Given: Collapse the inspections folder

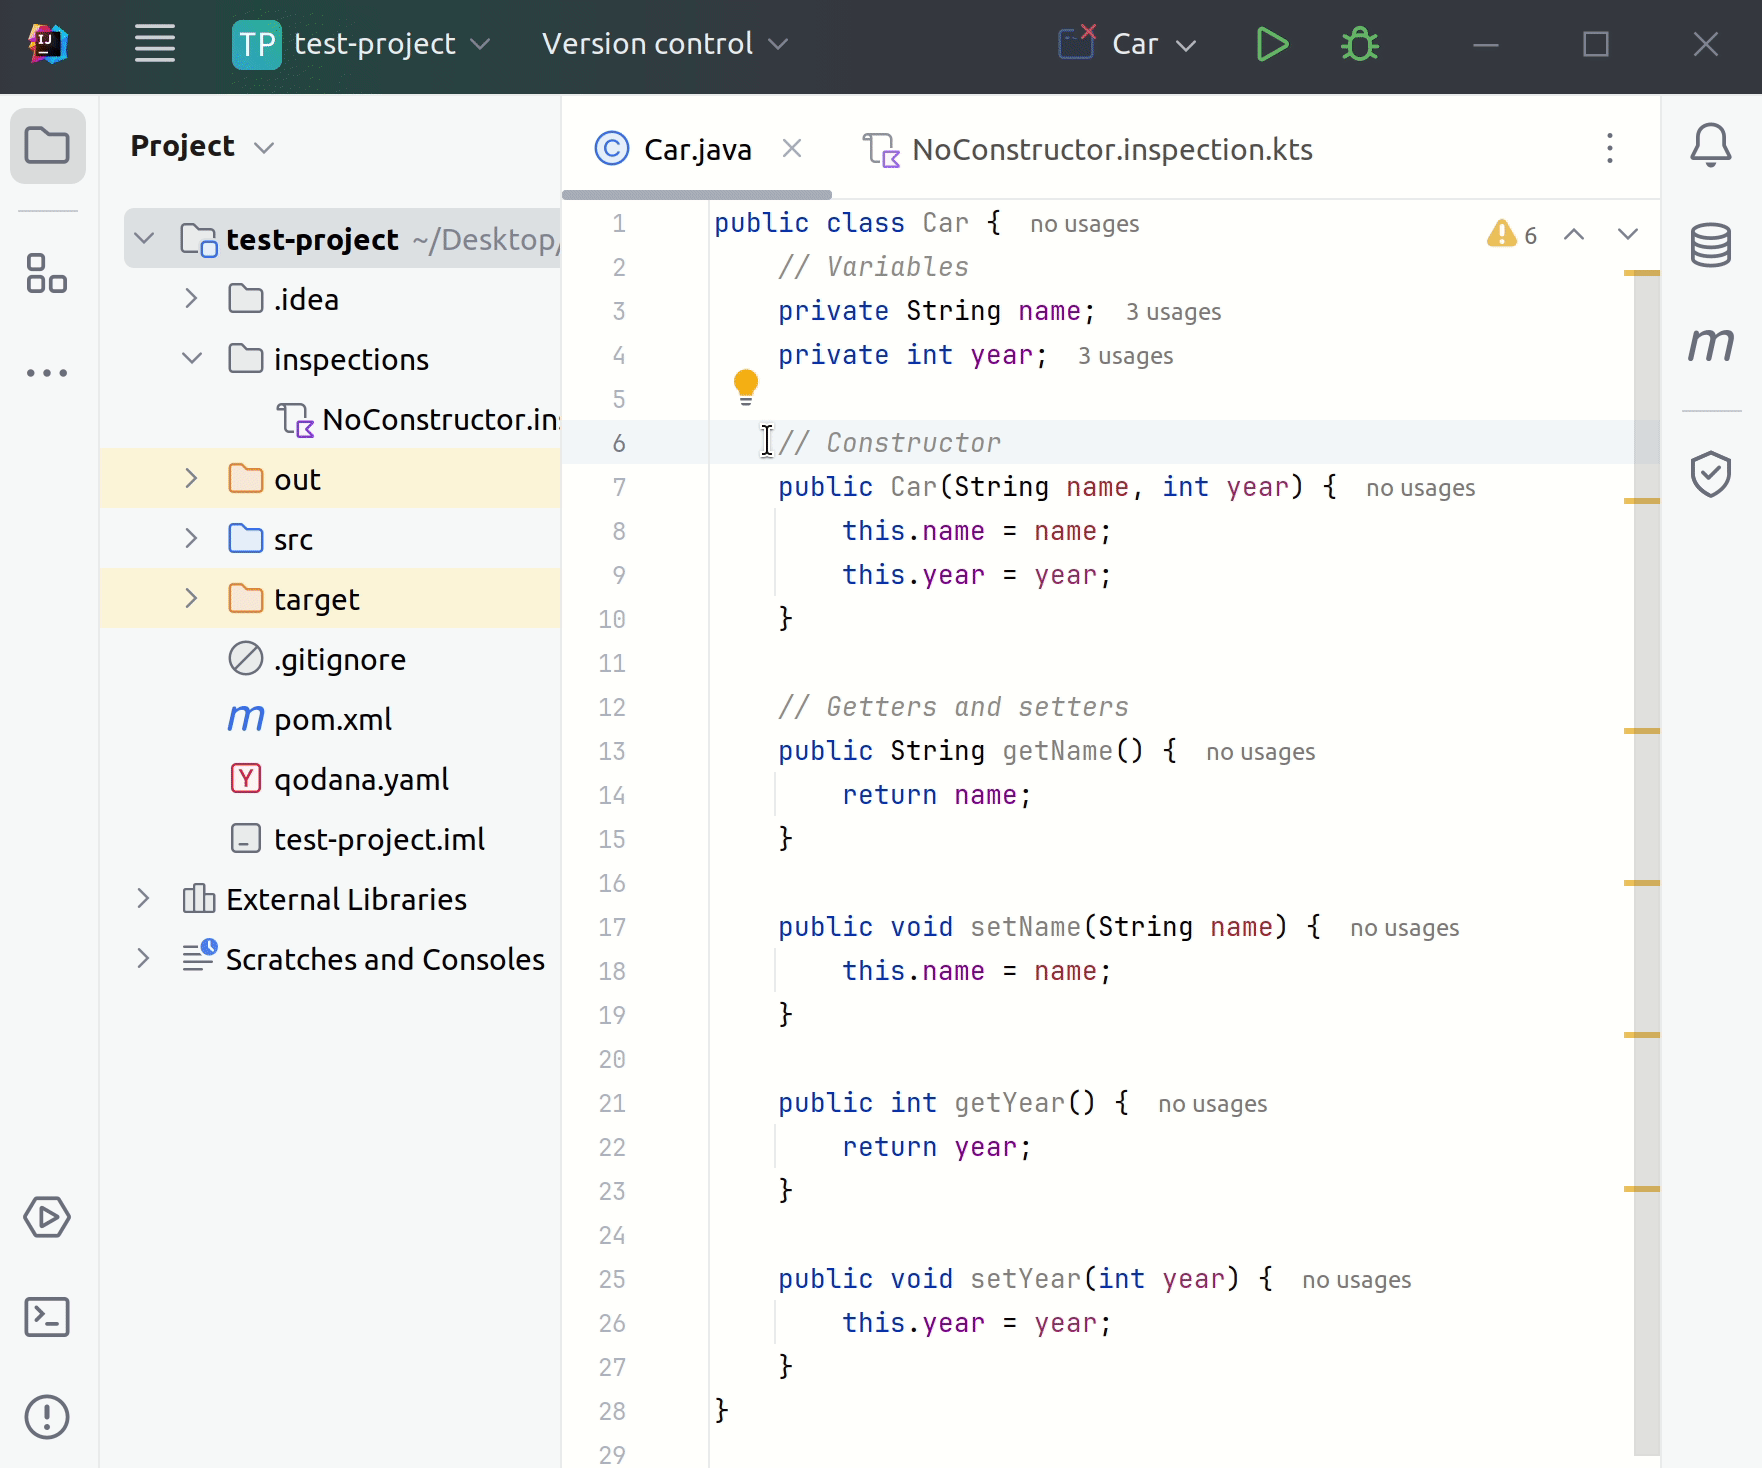Looking at the screenshot, I should click(x=191, y=358).
